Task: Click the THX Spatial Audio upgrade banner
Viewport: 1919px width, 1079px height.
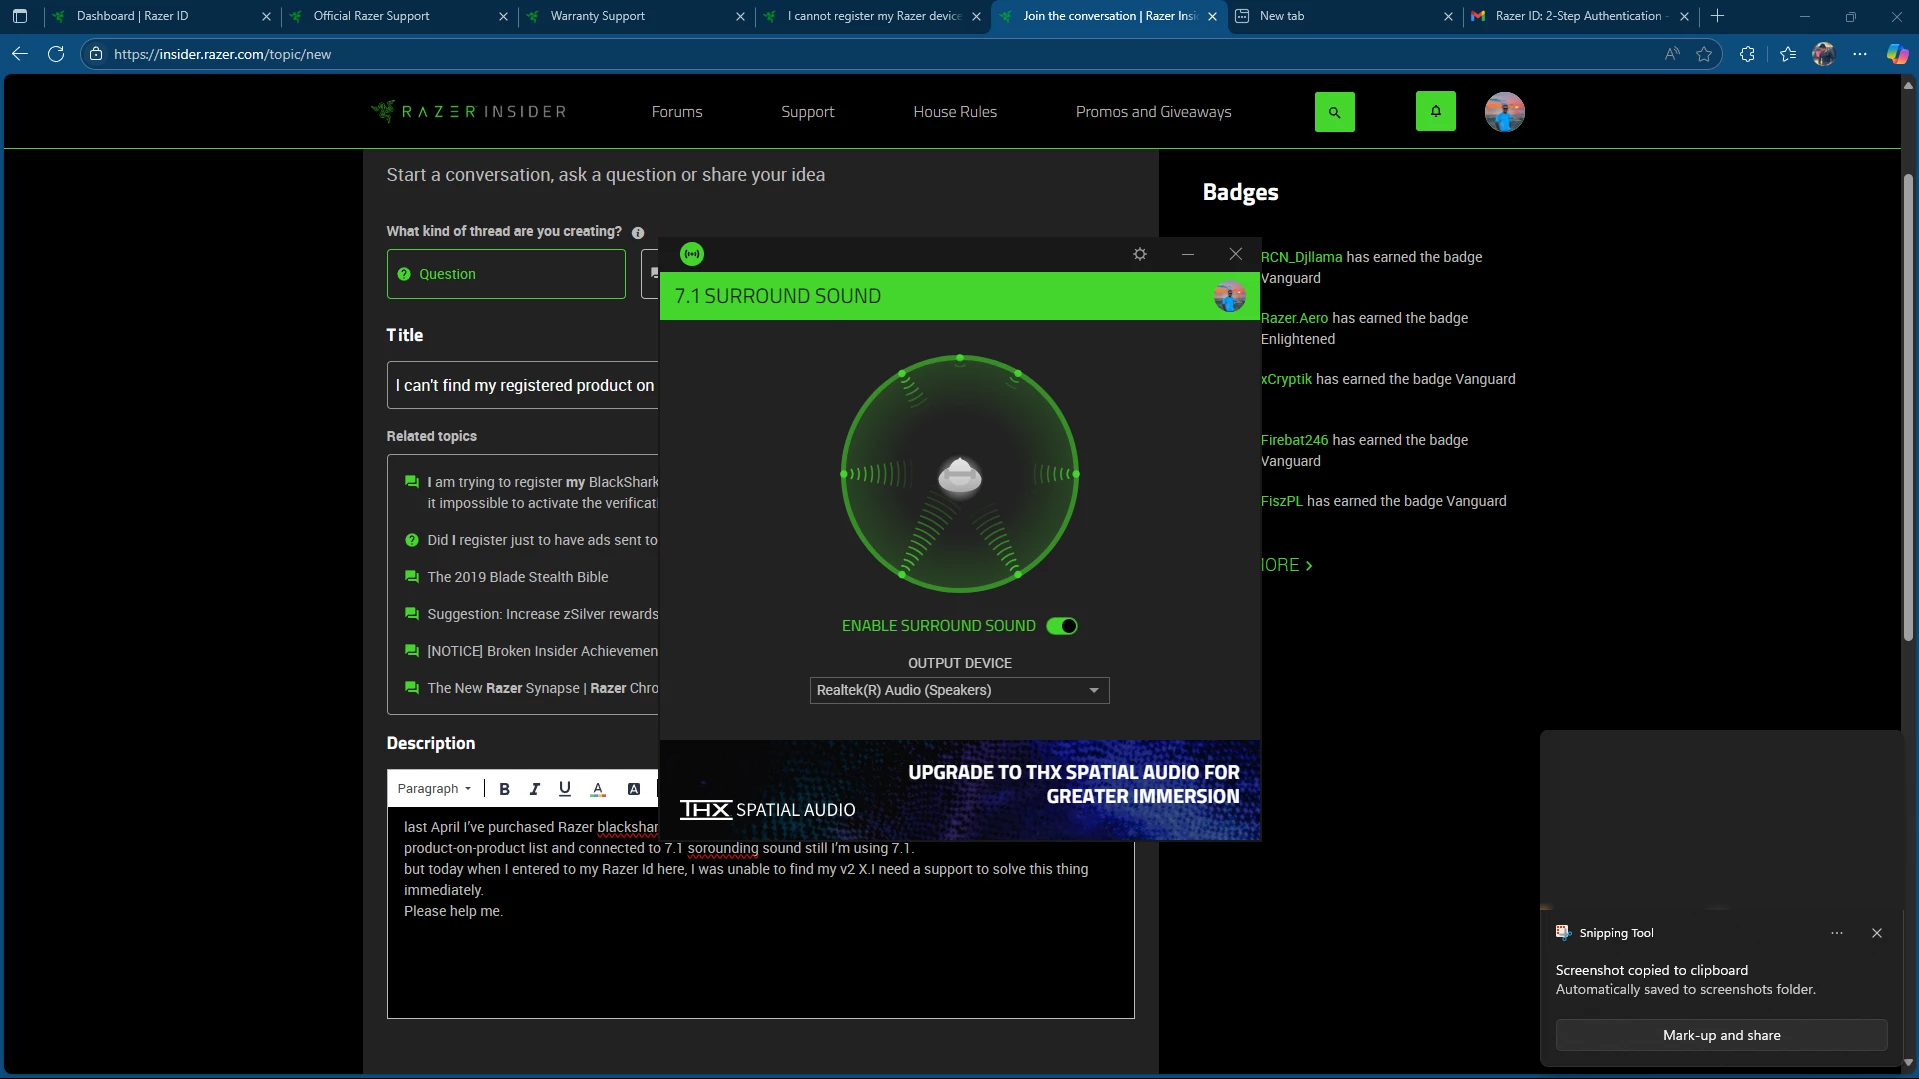Action: 960,790
